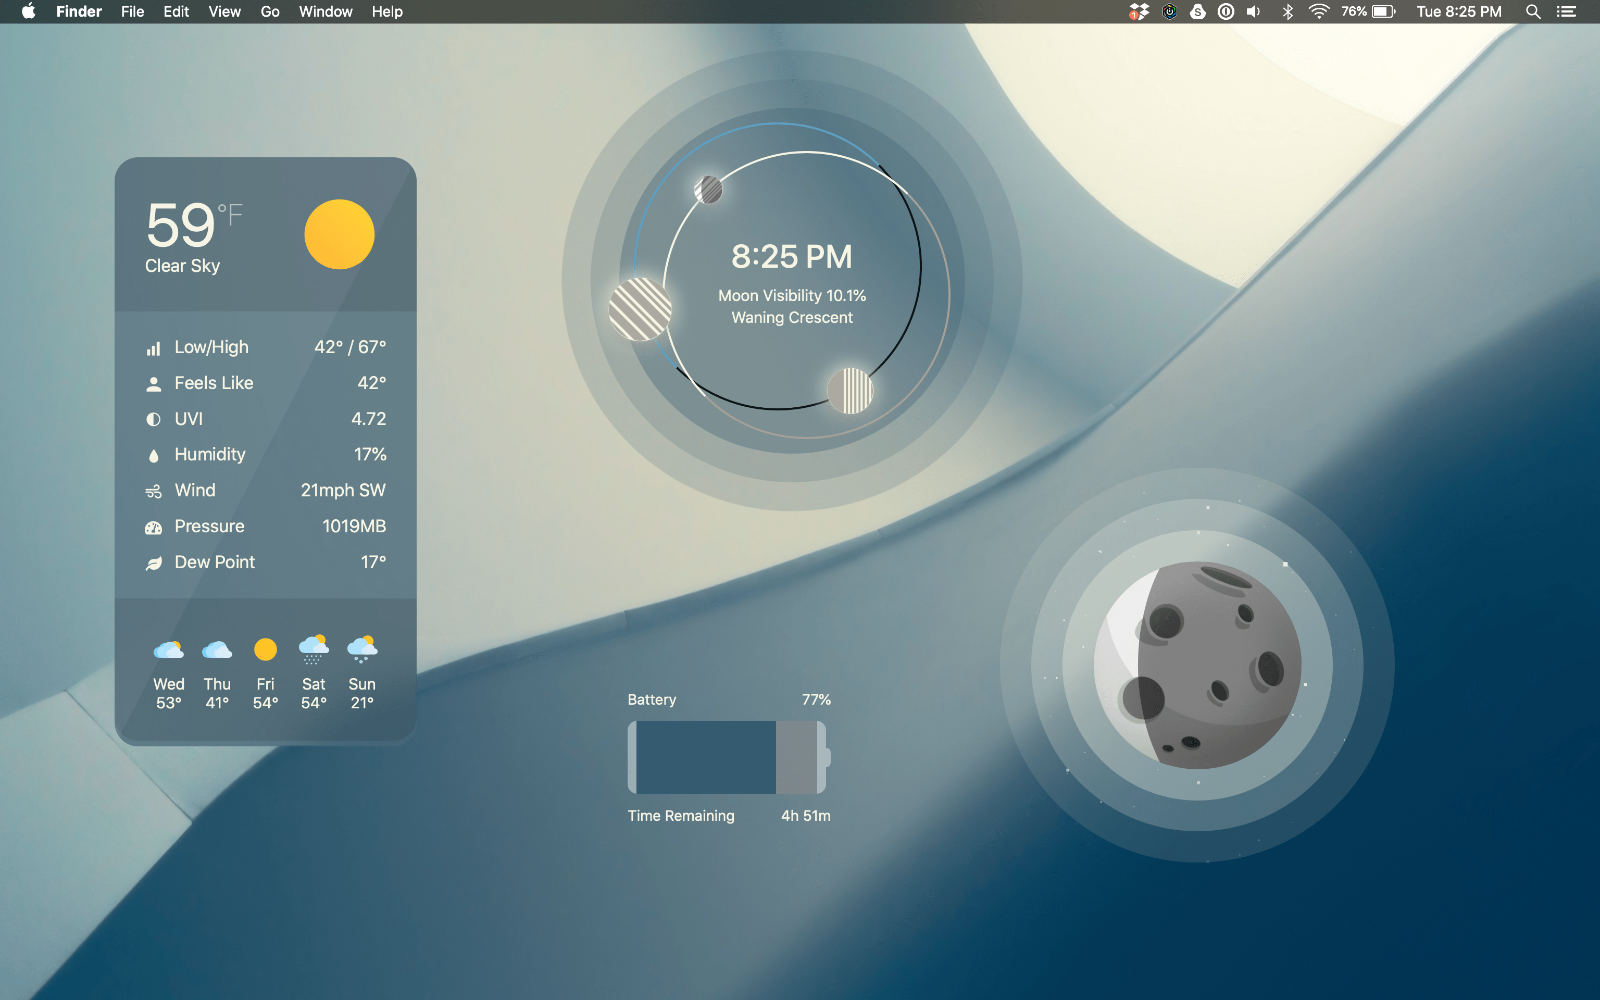Open the Edit menu
1600x1000 pixels.
(x=176, y=12)
